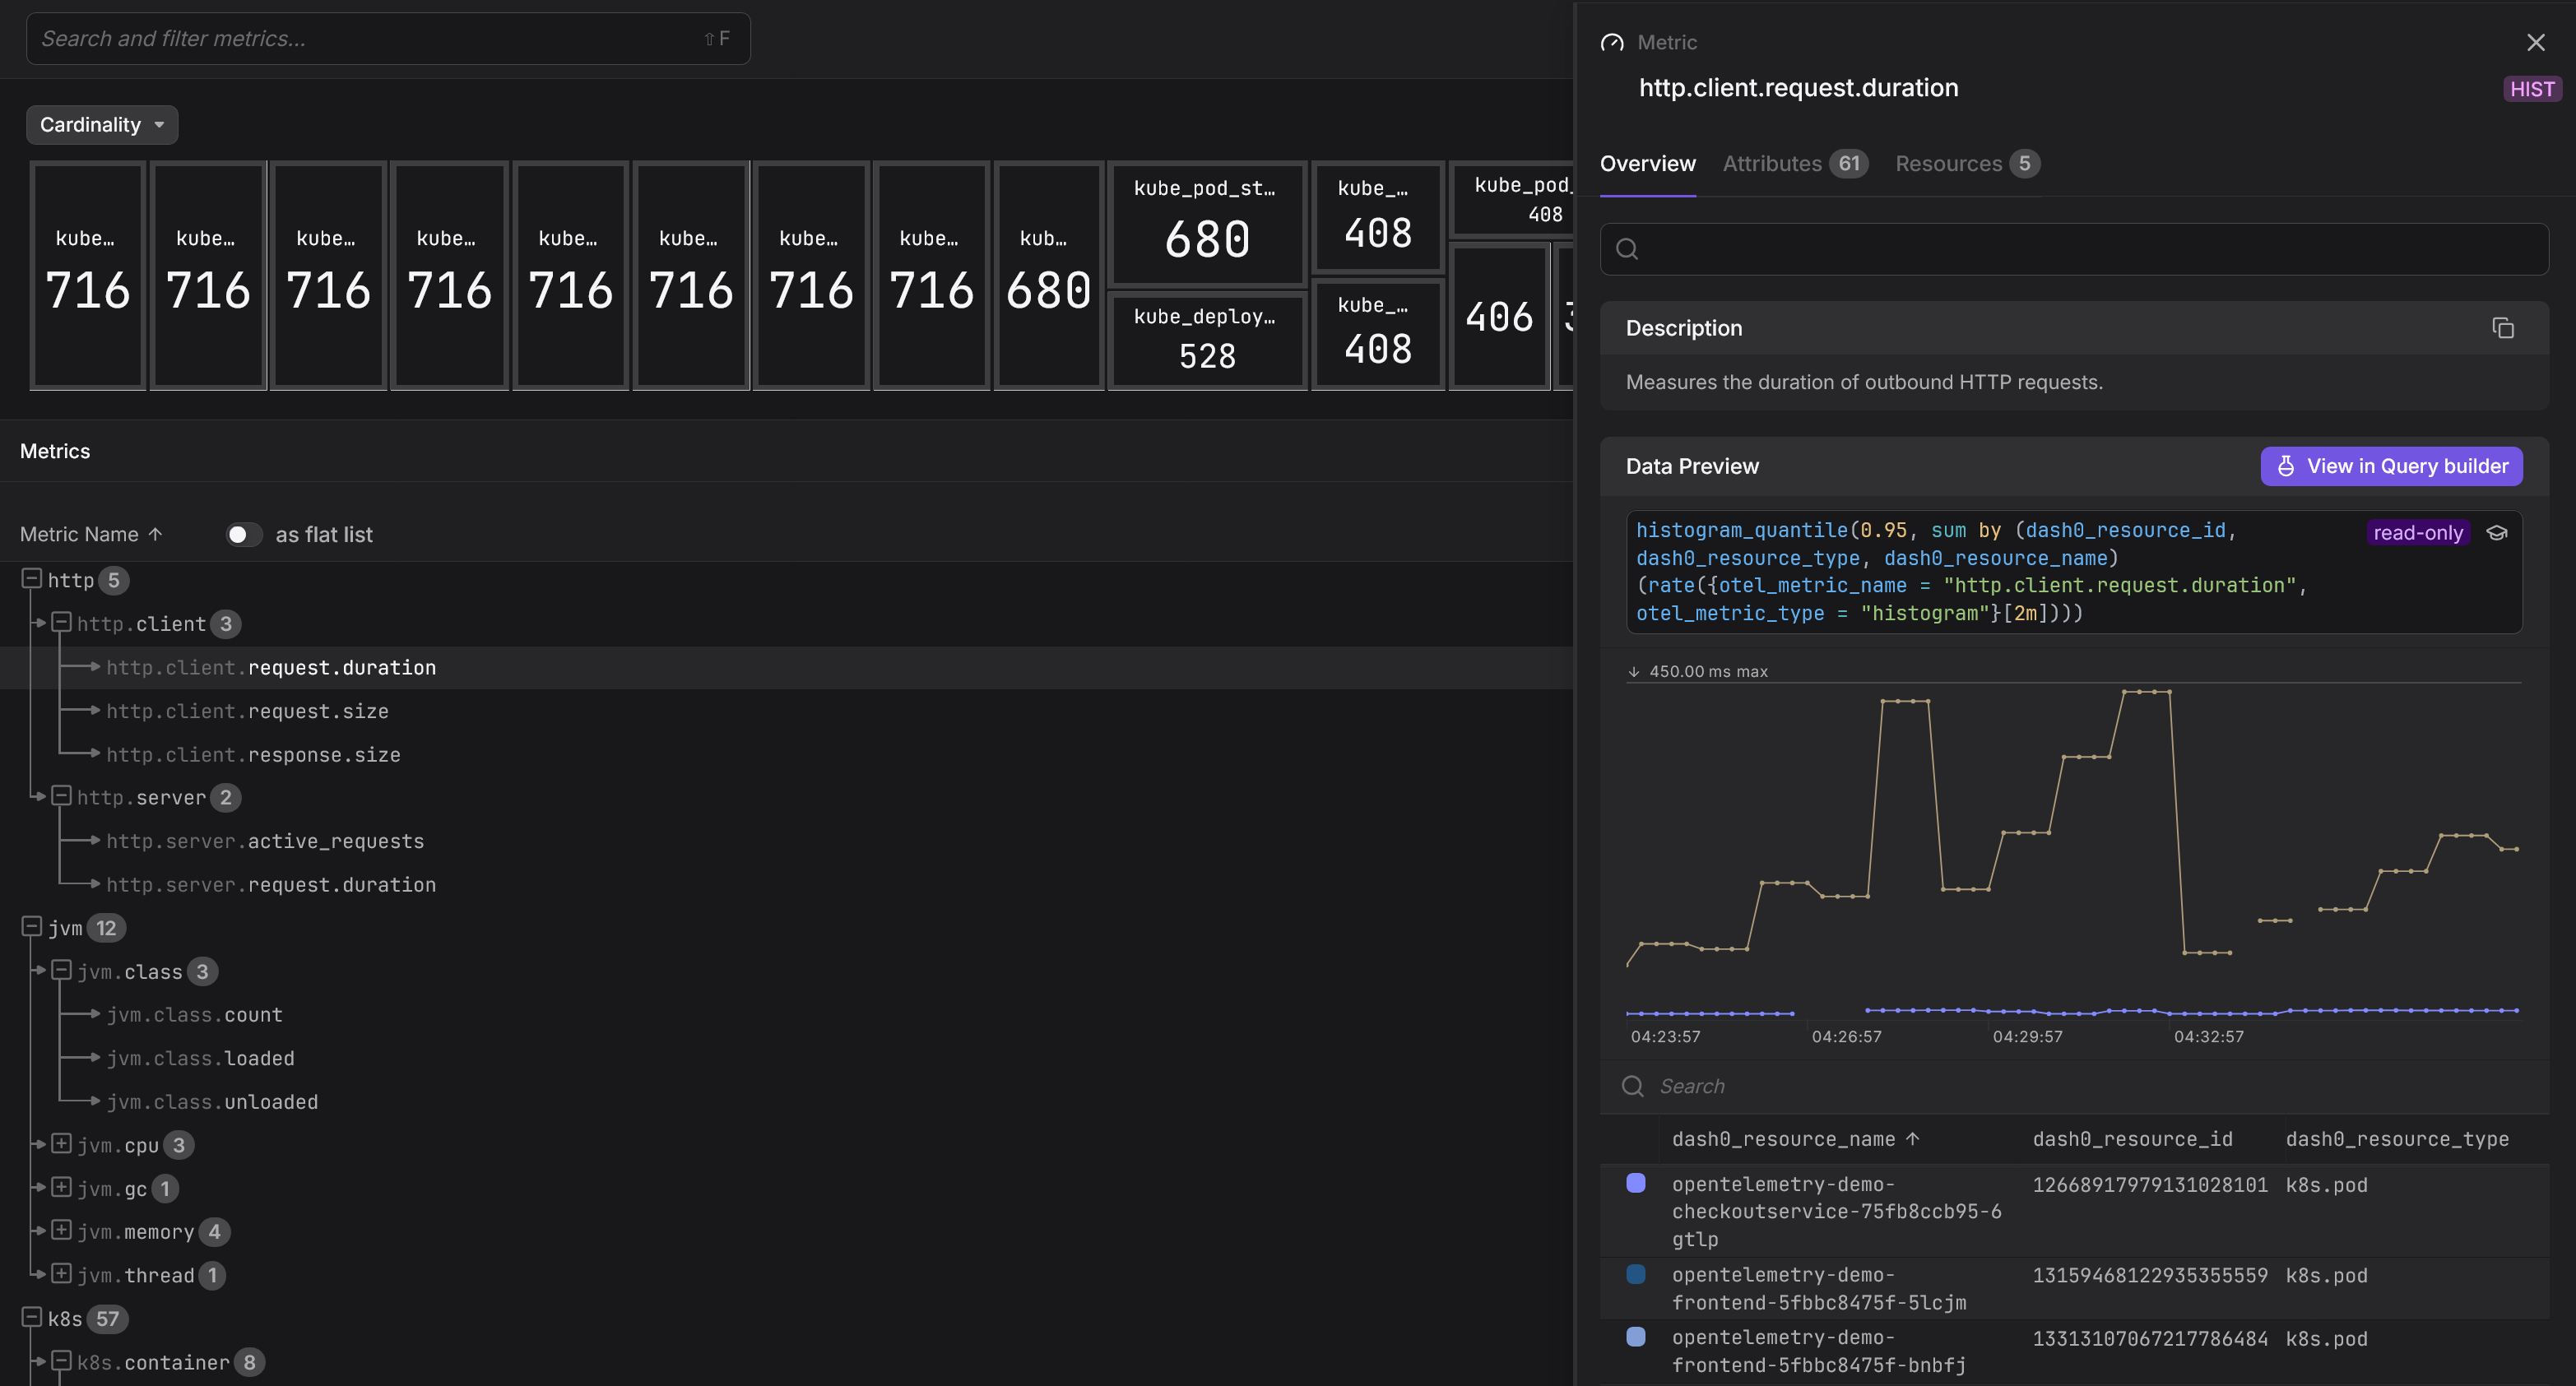Select http.server.request.duration metric
The image size is (2576, 1386).
pos(271,885)
